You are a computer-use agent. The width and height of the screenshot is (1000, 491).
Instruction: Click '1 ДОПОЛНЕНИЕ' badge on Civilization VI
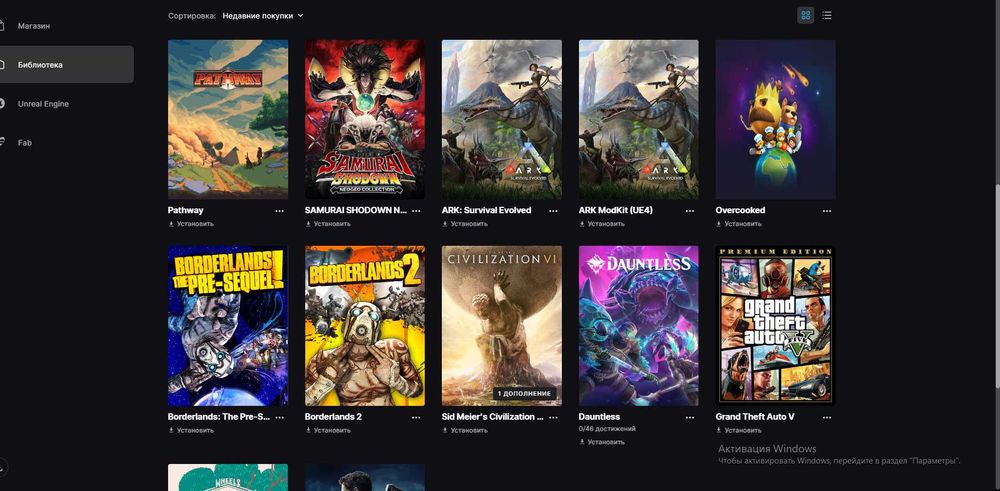(524, 393)
